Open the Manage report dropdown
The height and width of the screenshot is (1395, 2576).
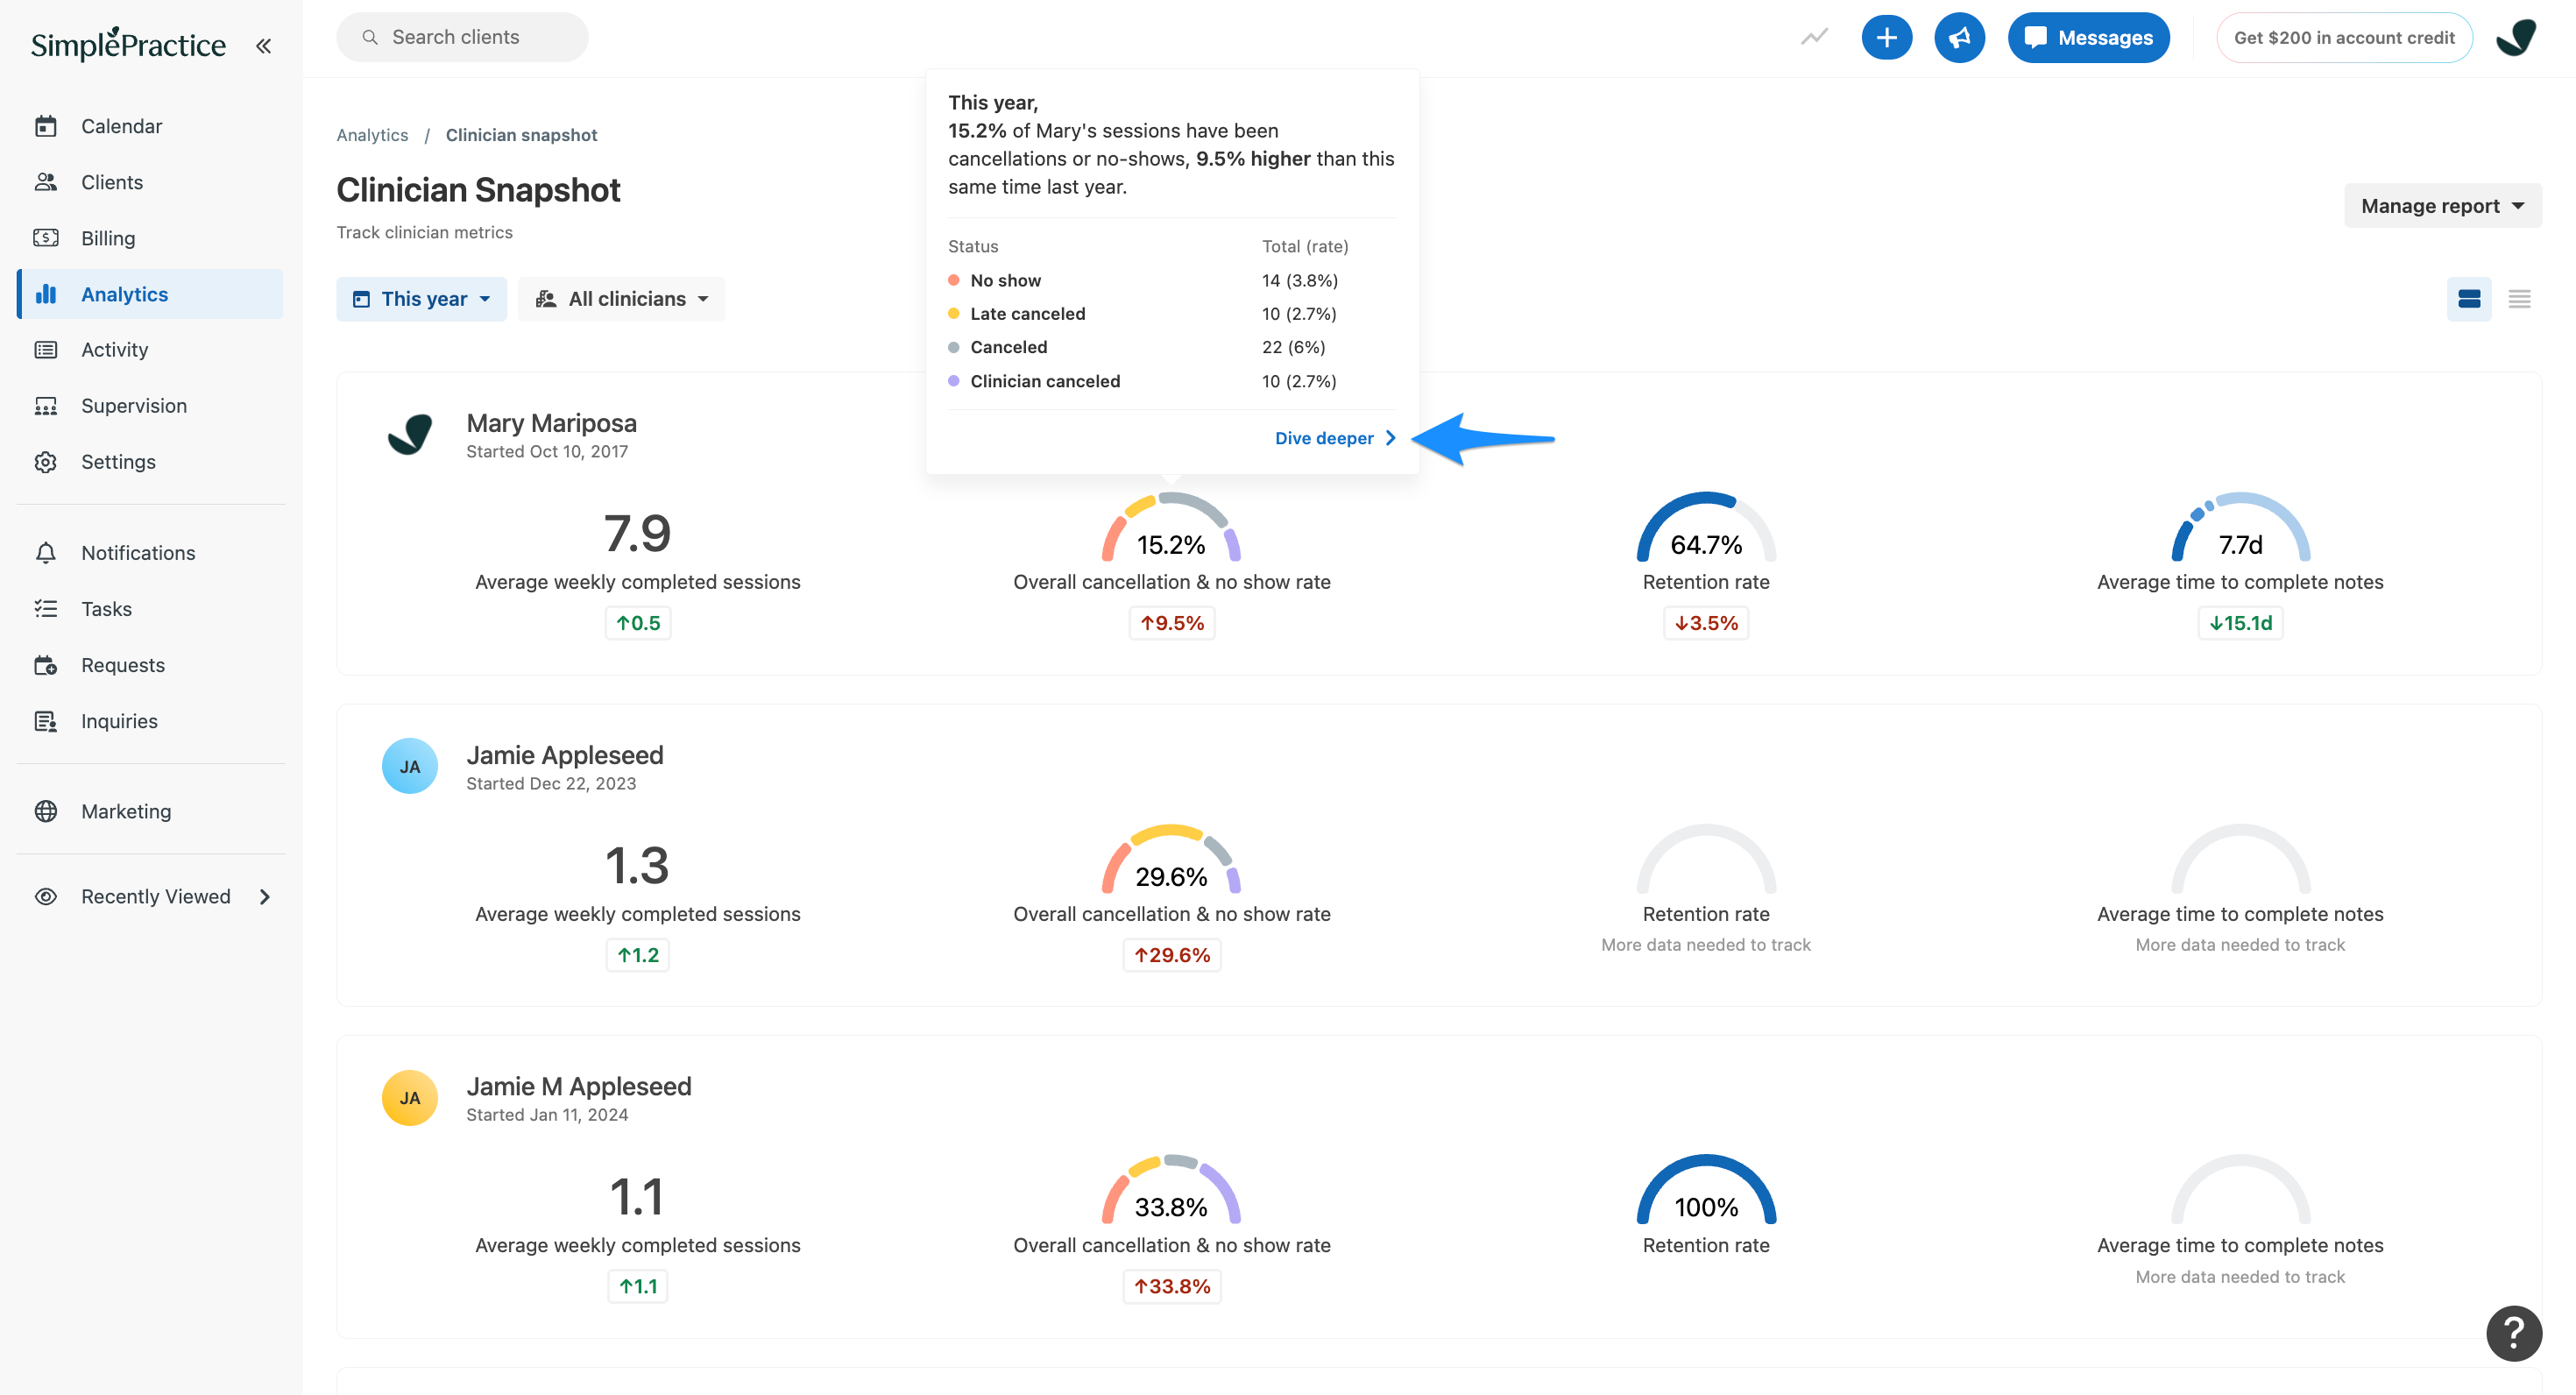(2442, 205)
